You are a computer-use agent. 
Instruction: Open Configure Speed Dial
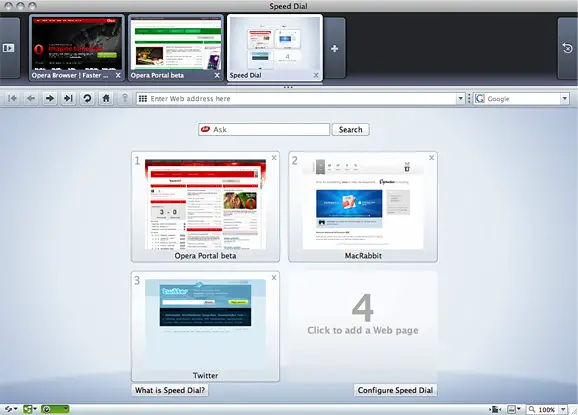[x=395, y=390]
